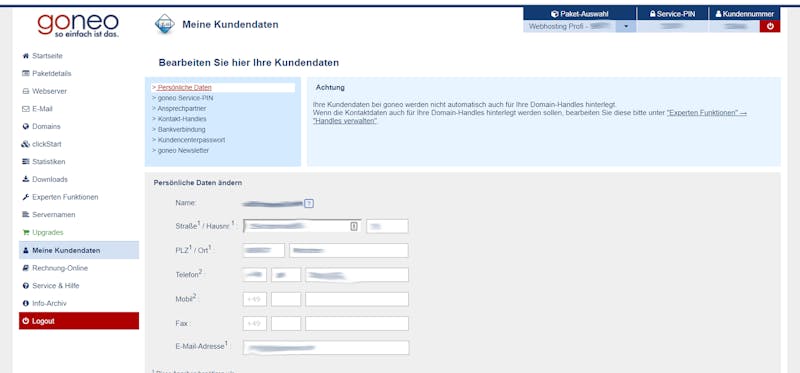Click the help icon next to Name

pos(309,204)
